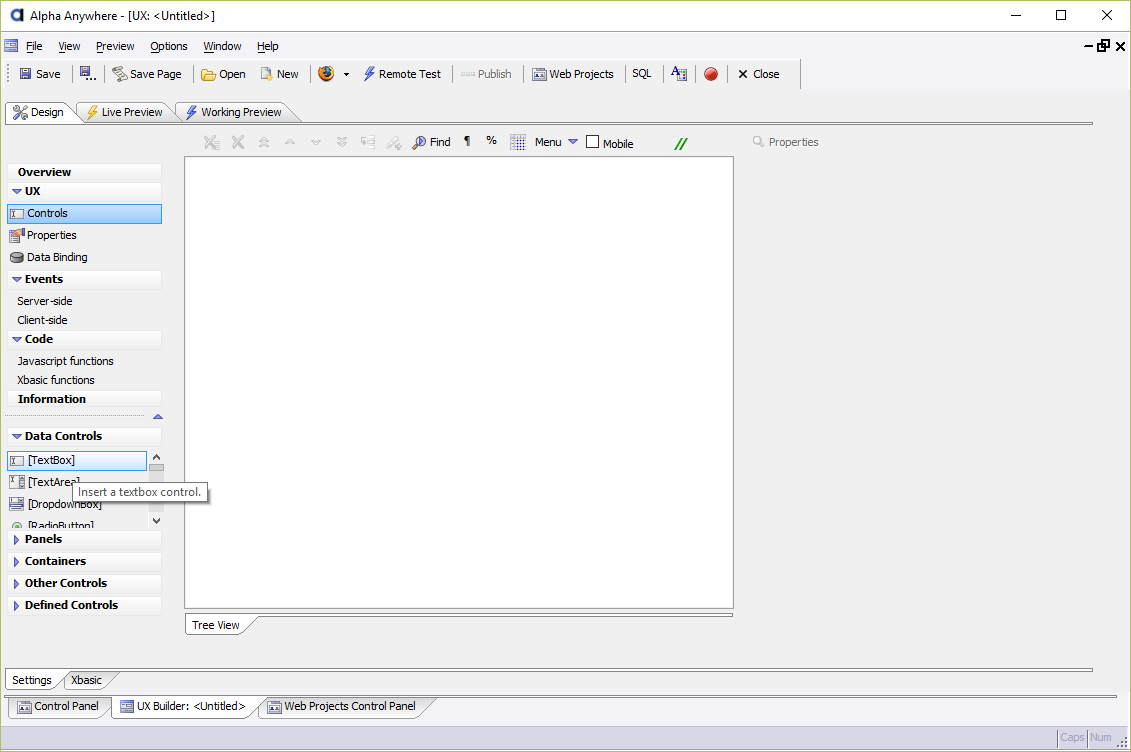Click the green double-slash comment icon
Screen dimensions: 1131x752
[x=680, y=143]
